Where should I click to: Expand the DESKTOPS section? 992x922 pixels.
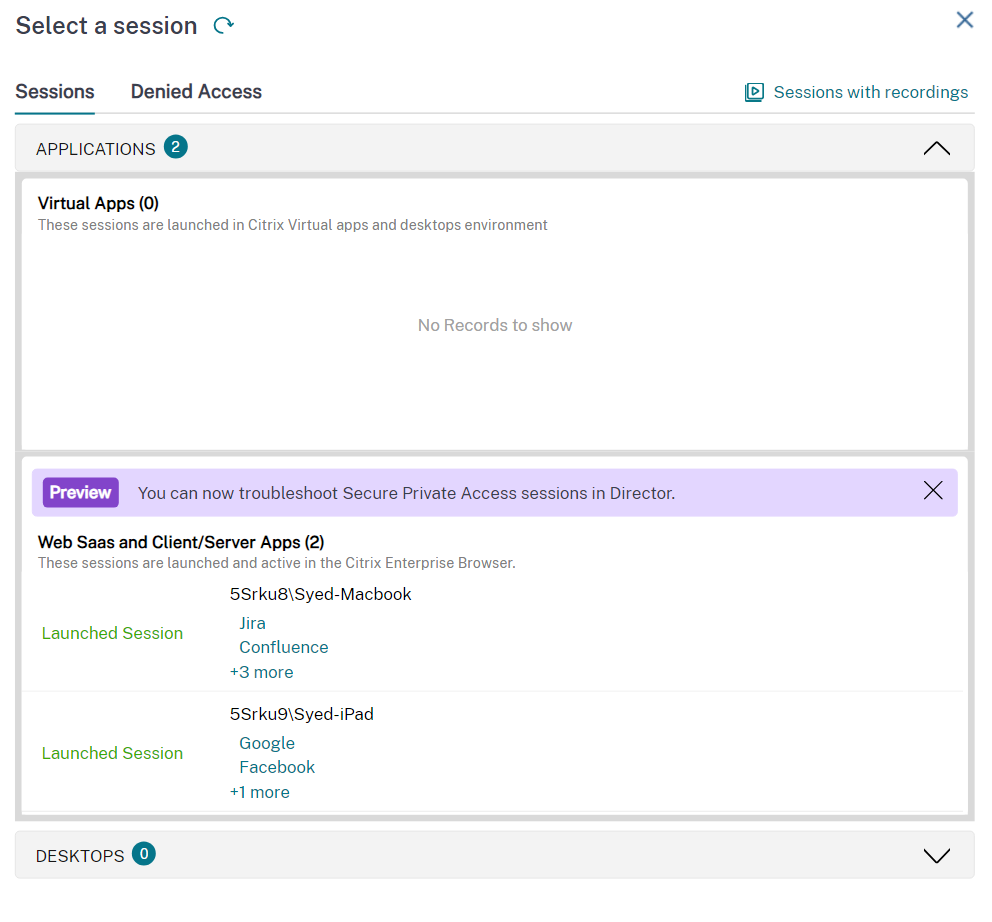coord(936,855)
